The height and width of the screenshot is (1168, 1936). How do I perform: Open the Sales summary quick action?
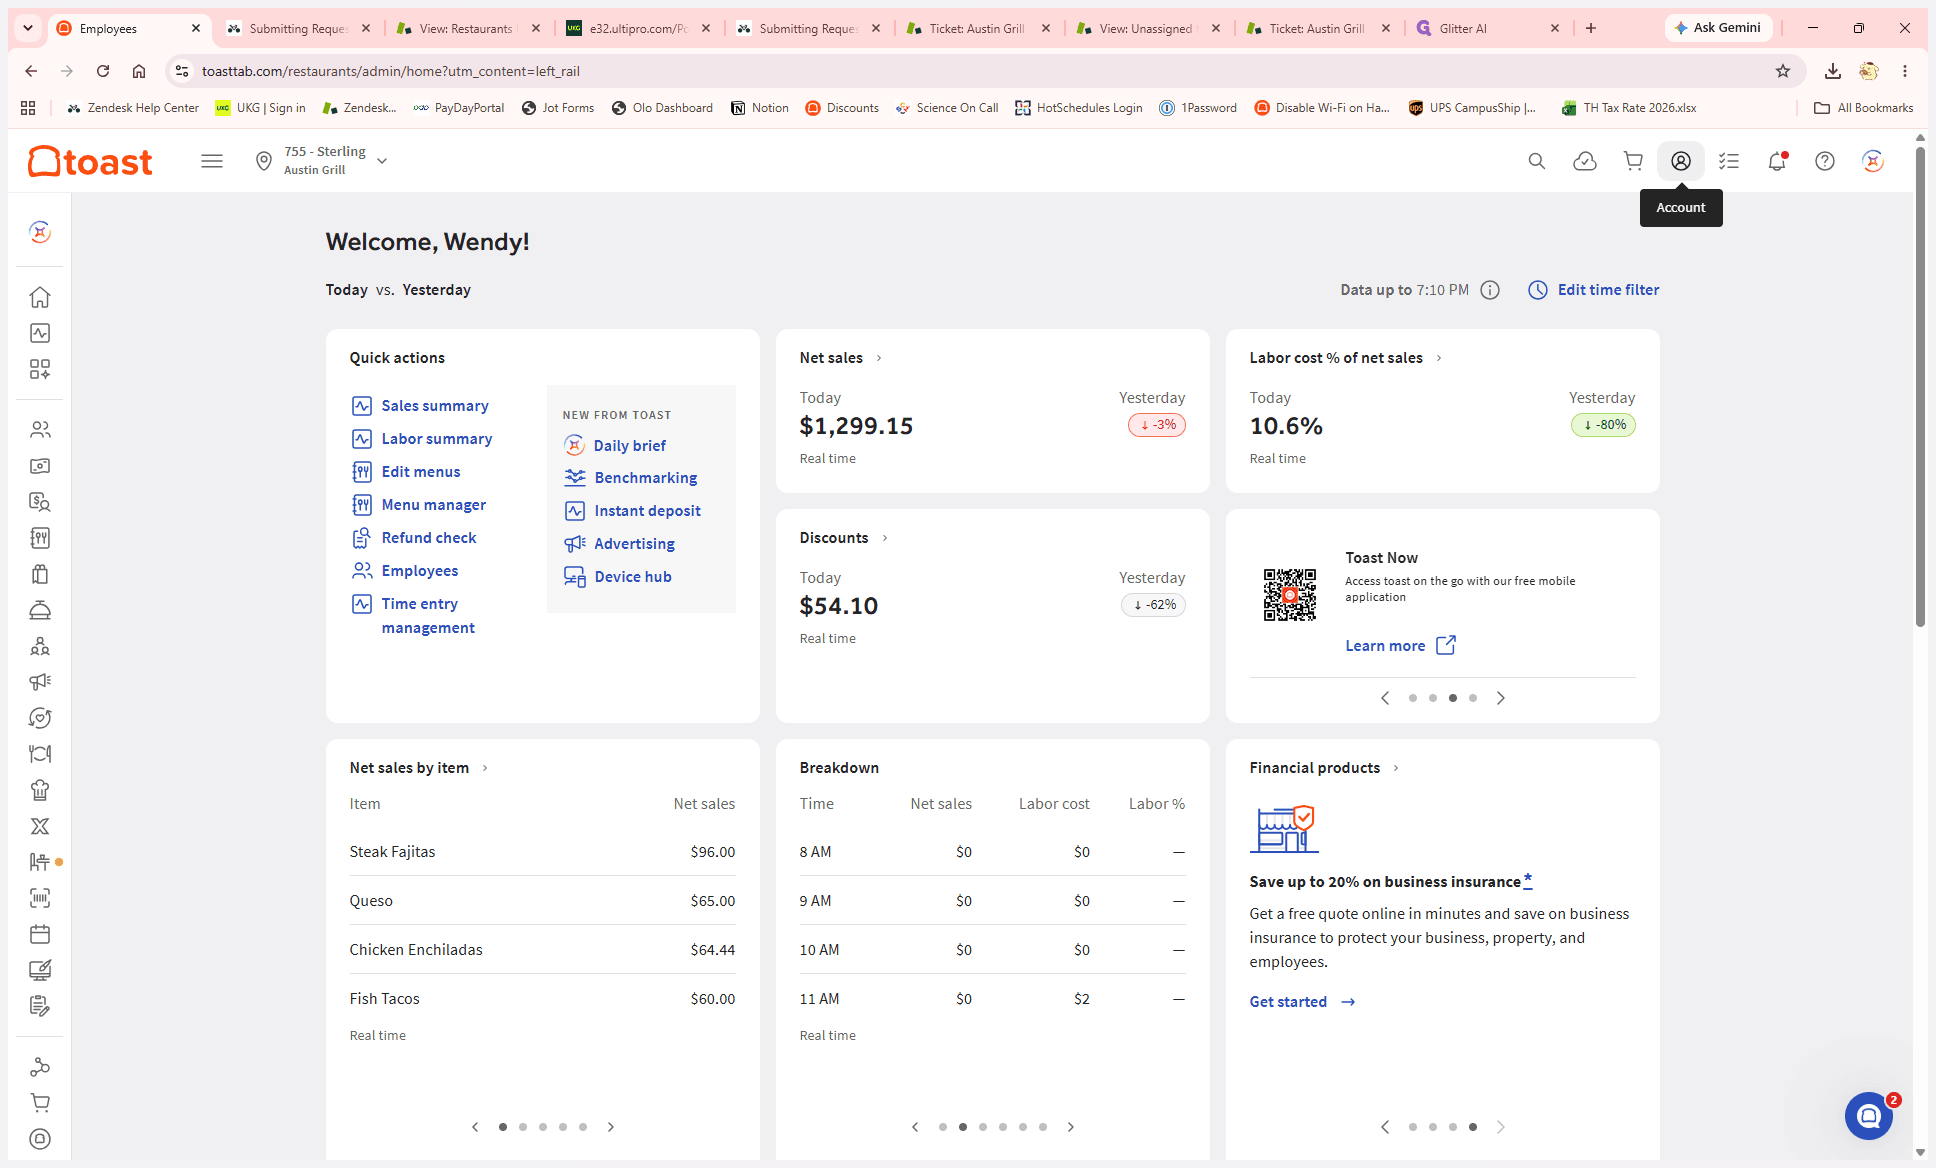pos(420,406)
